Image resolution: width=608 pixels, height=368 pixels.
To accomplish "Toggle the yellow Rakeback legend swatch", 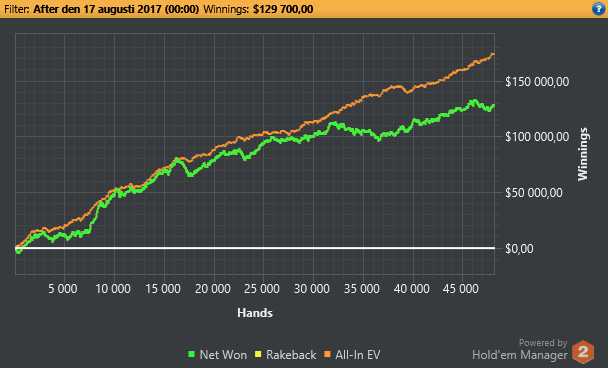I will (x=258, y=354).
